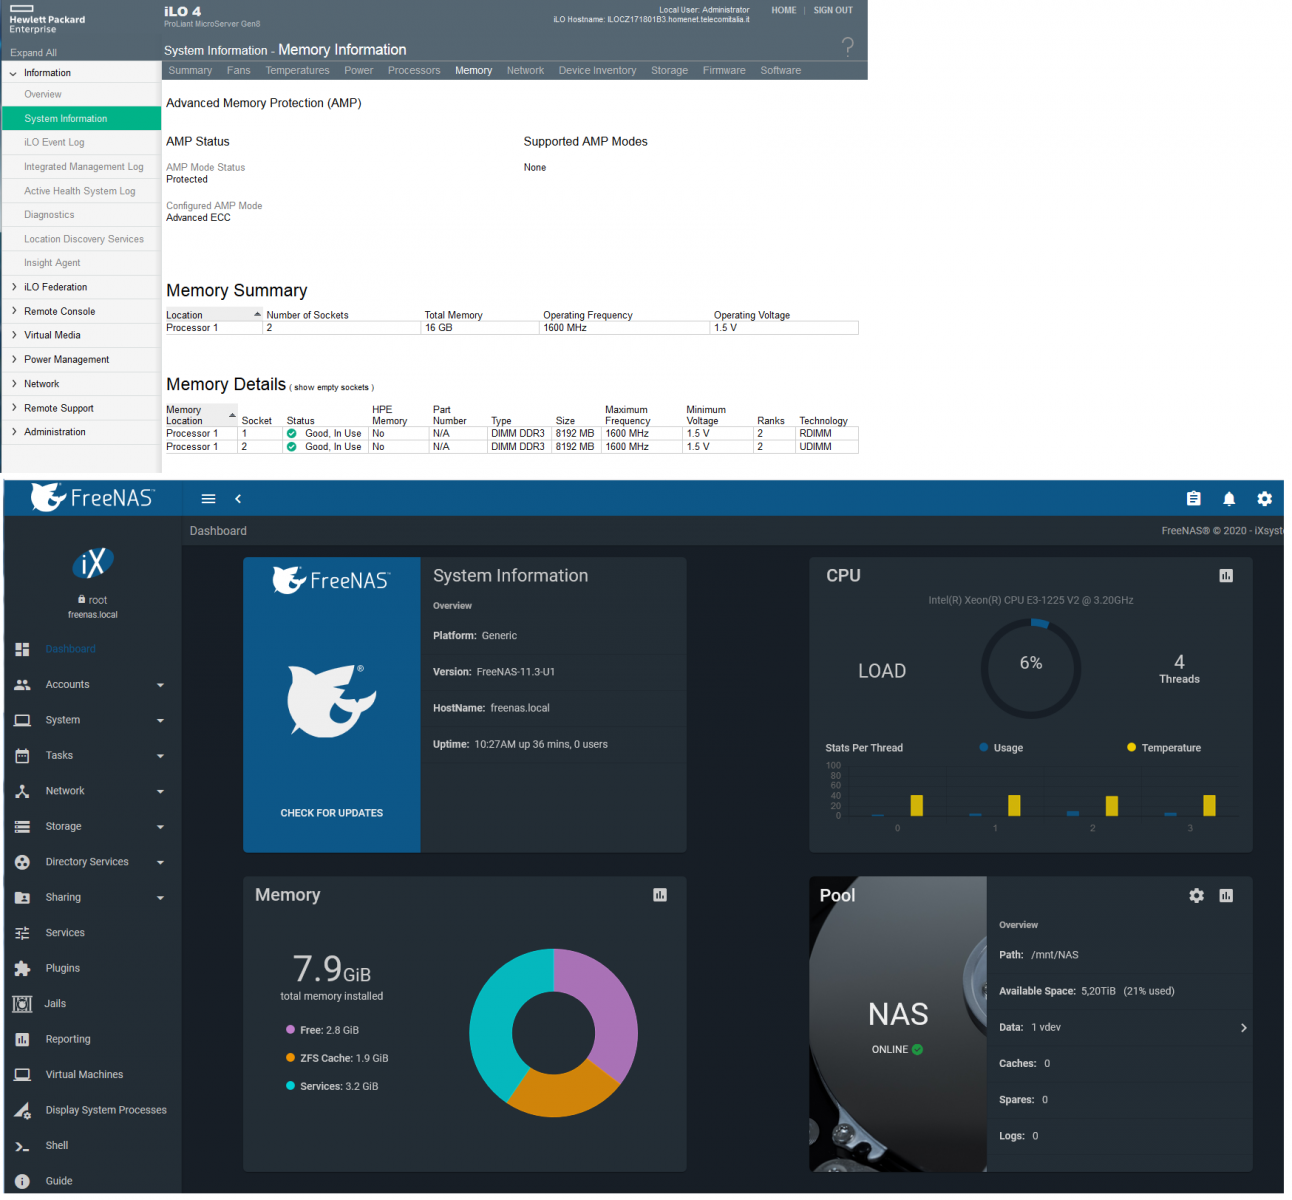Click the Hewlett Packard Enterprise logo
Screen dimensions: 1292x1200
pyautogui.click(x=47, y=20)
